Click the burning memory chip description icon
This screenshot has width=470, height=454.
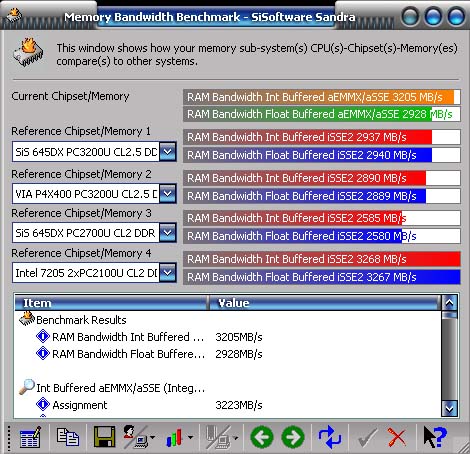[29, 53]
